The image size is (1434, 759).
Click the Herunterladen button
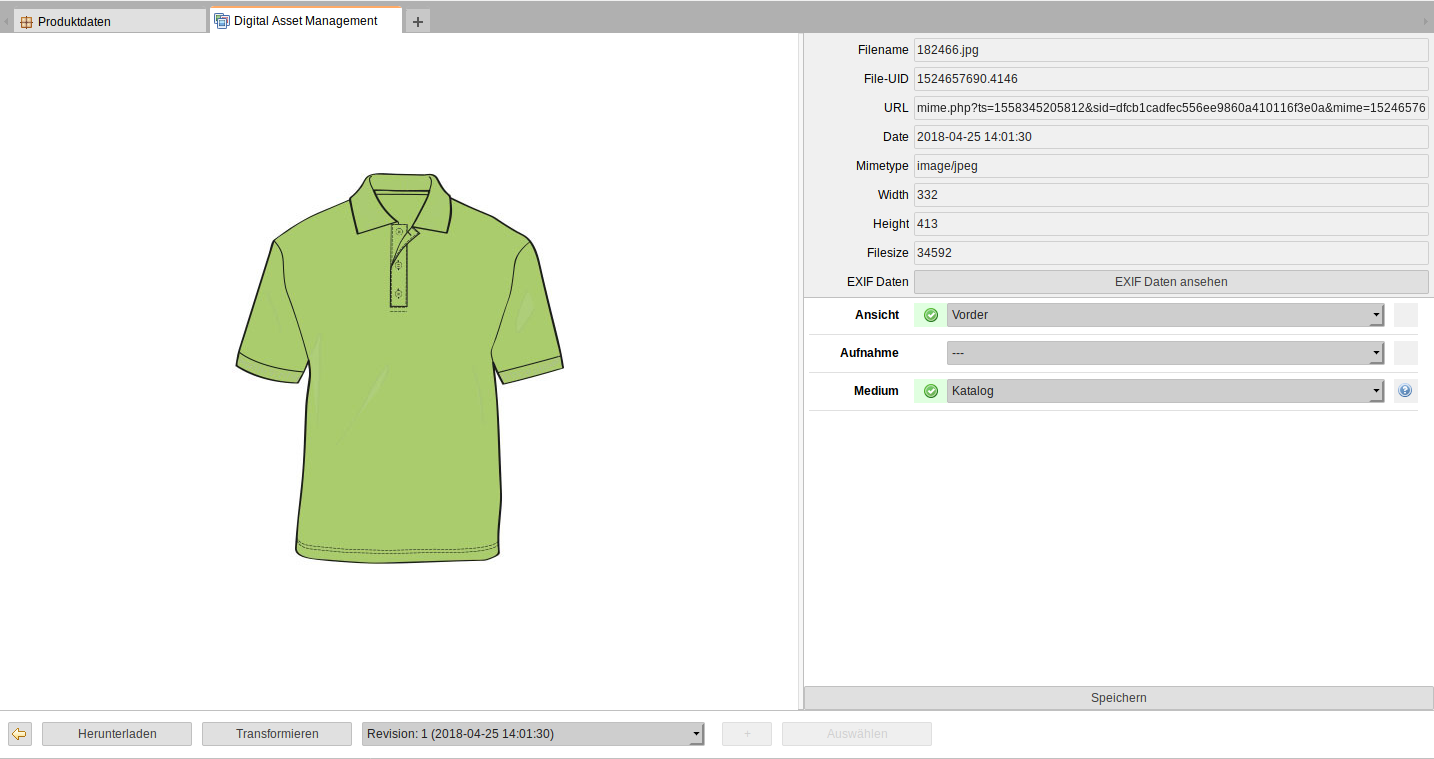[x=117, y=734]
